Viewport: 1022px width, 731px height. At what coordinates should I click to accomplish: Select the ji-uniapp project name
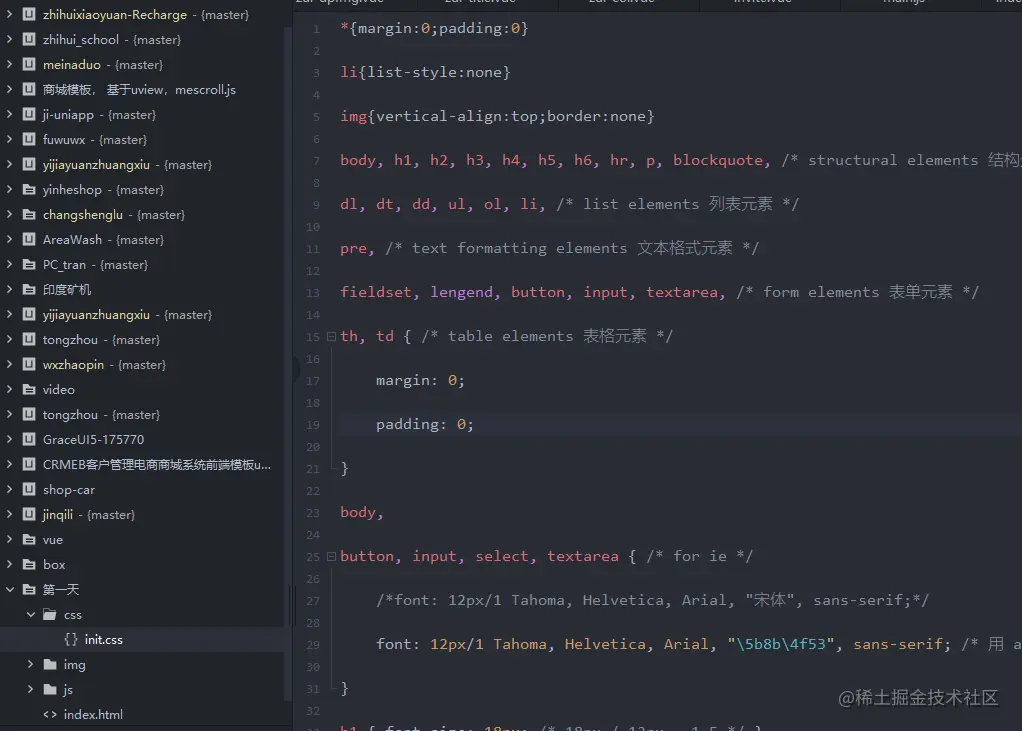[x=68, y=115]
